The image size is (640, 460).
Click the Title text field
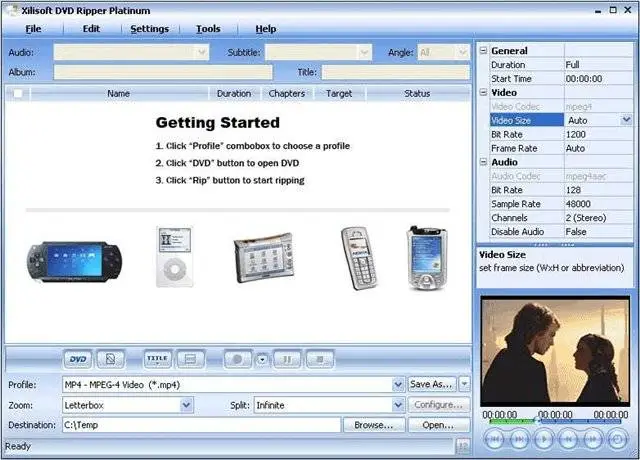point(396,72)
